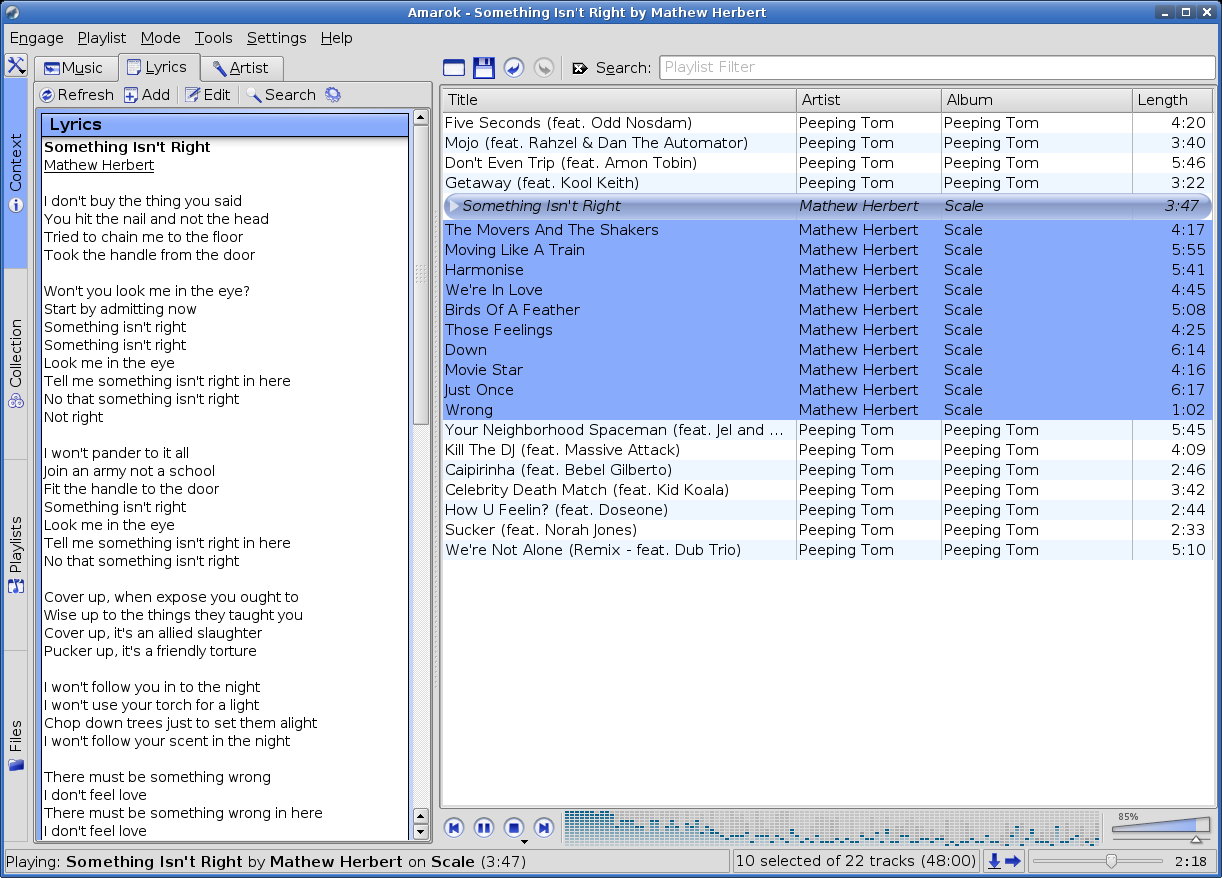Sort playlist by the Album column header
Screen dimensions: 1222x878
click(1037, 100)
